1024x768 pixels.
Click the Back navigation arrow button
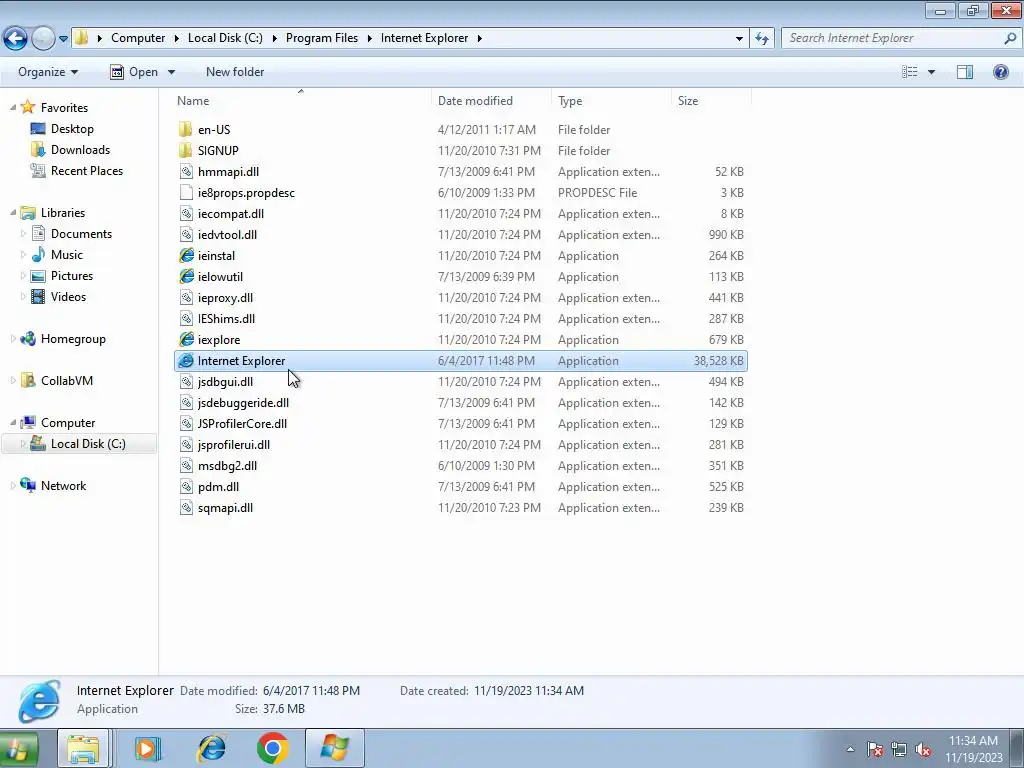(x=15, y=39)
